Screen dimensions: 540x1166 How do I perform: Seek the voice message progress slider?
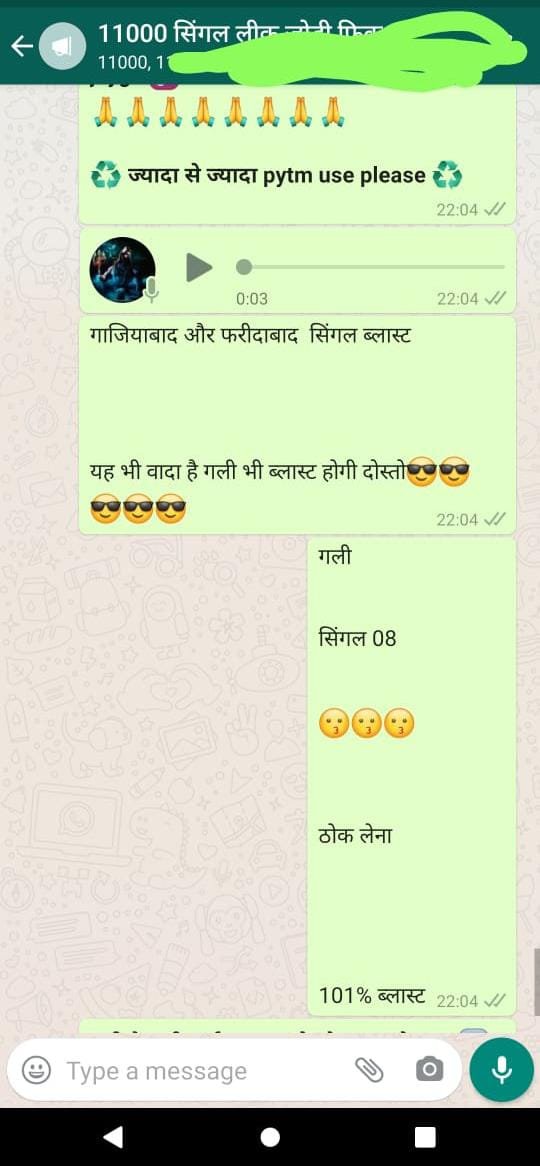click(370, 266)
